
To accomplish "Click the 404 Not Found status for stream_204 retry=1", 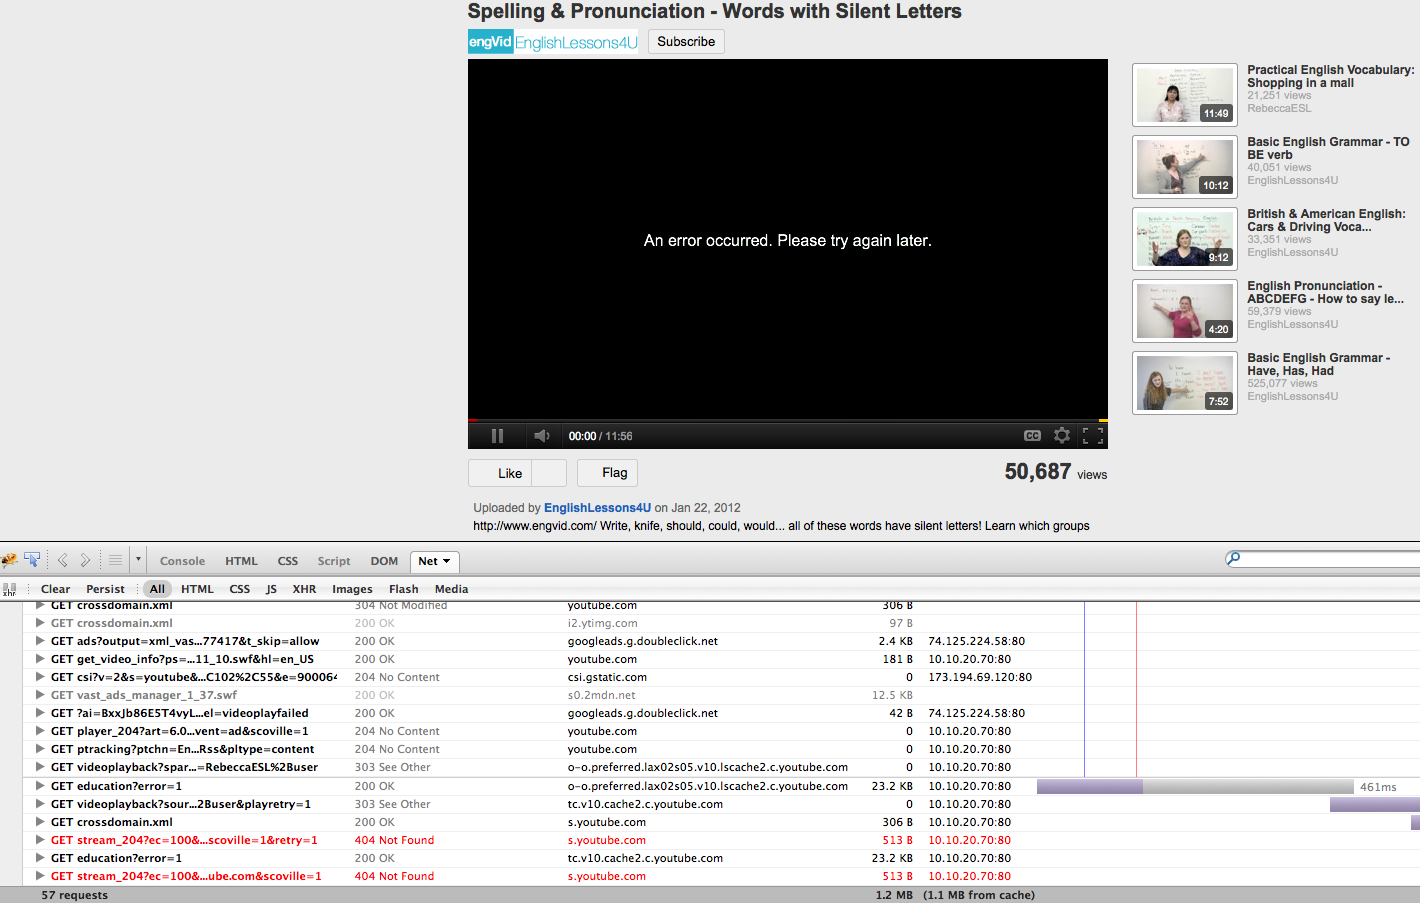I will [394, 840].
